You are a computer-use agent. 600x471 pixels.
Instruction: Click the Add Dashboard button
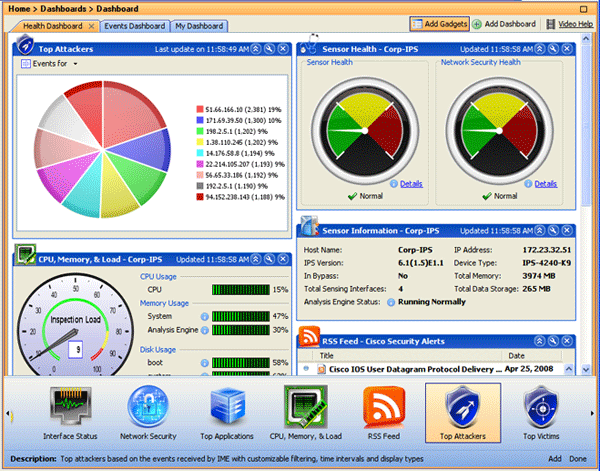[x=504, y=24]
